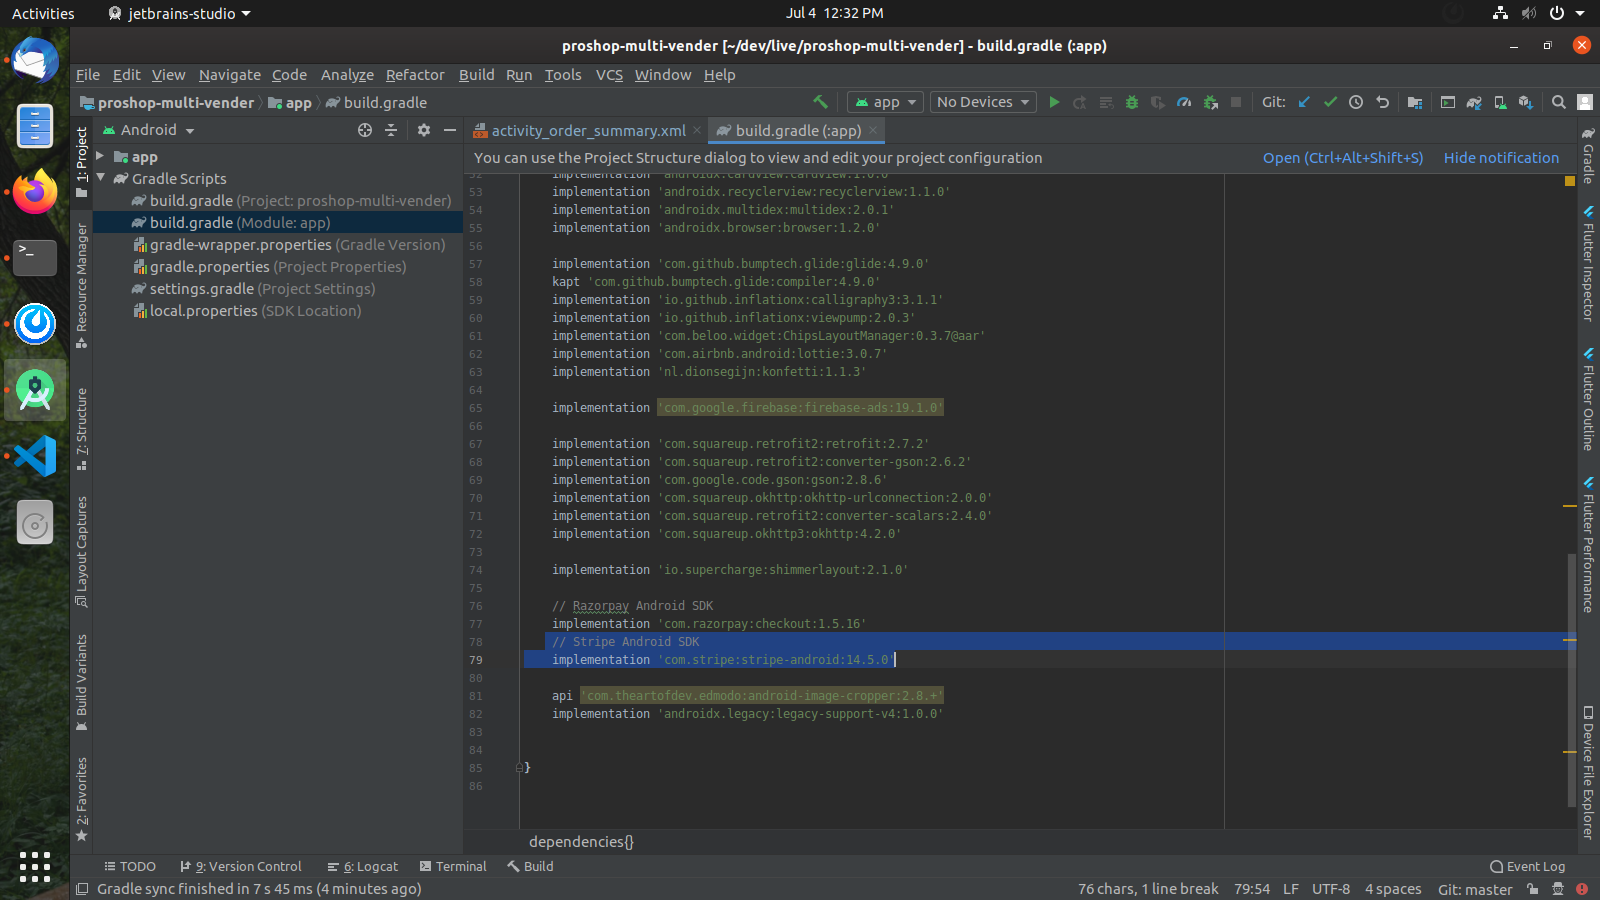
Task: Open the Build menu
Action: tap(476, 75)
